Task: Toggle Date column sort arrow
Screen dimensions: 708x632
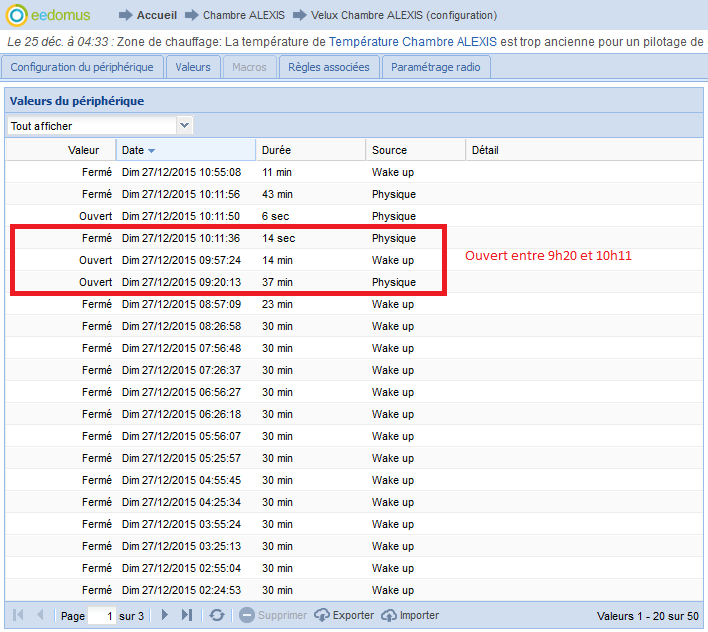Action: [x=152, y=151]
